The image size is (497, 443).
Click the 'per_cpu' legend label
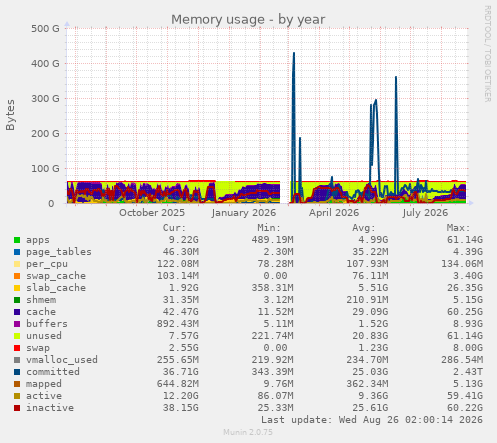(x=47, y=264)
